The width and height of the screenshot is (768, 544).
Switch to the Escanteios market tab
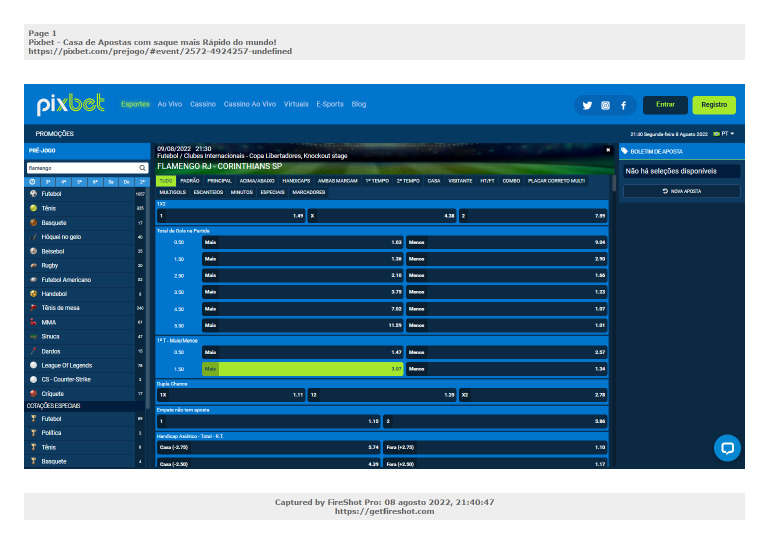208,191
